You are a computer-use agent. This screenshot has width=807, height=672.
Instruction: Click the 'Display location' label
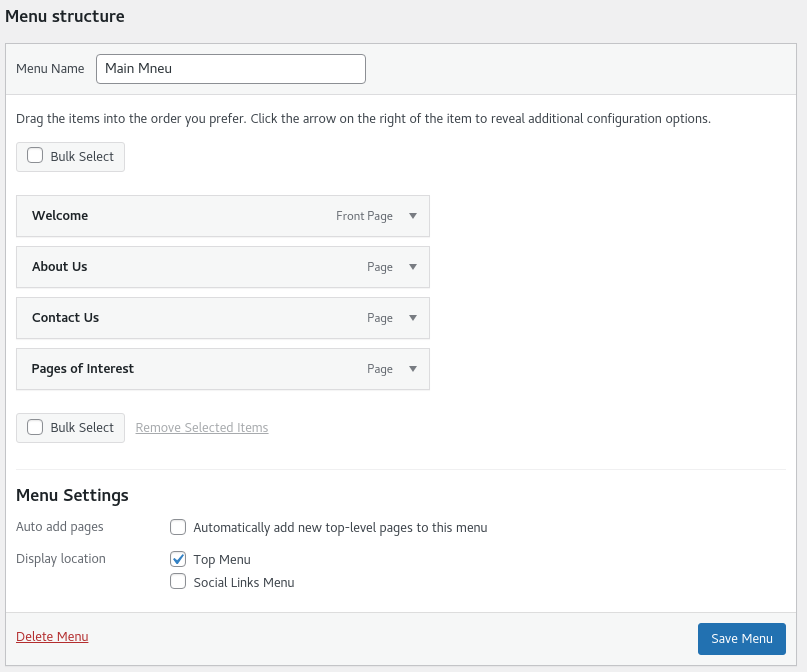coord(61,559)
